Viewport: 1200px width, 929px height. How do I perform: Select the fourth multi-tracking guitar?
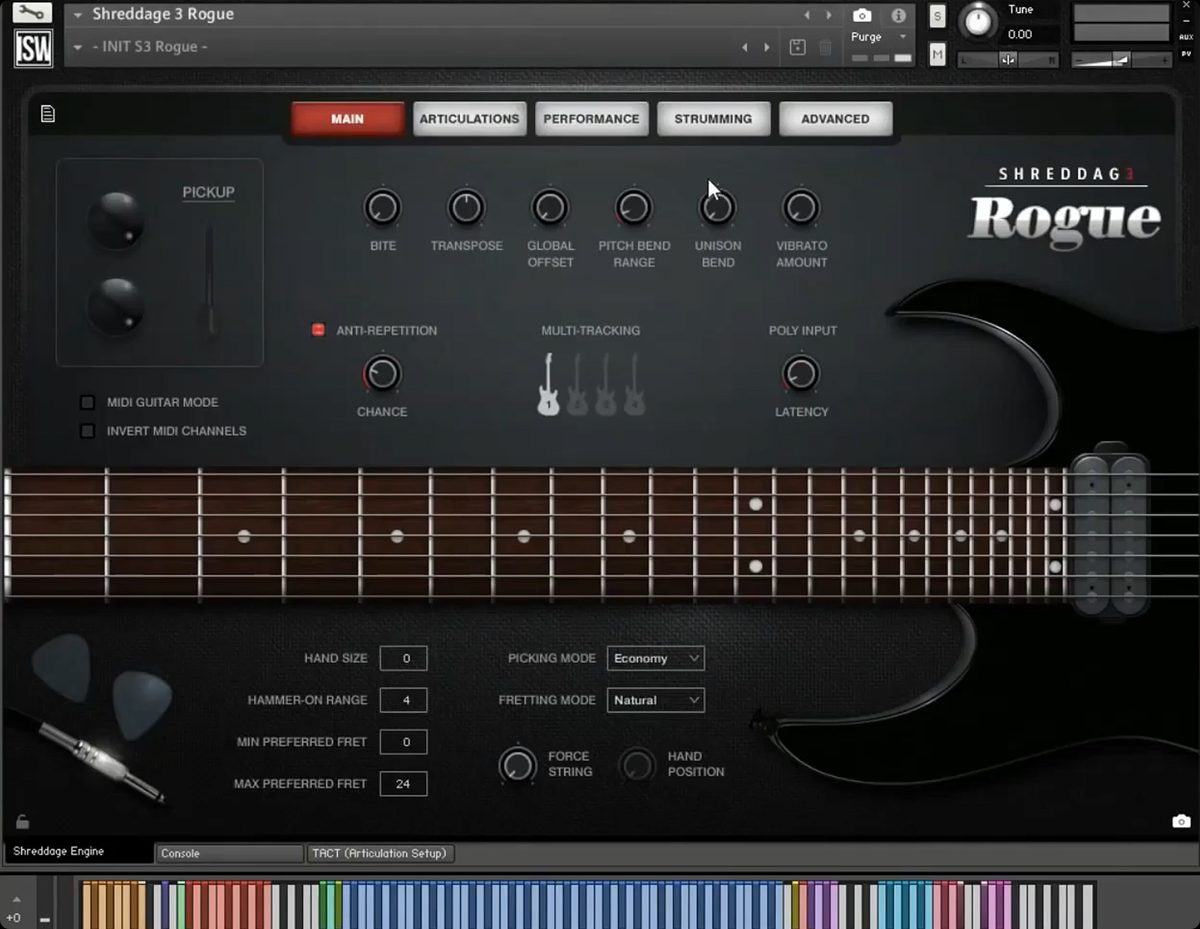634,384
